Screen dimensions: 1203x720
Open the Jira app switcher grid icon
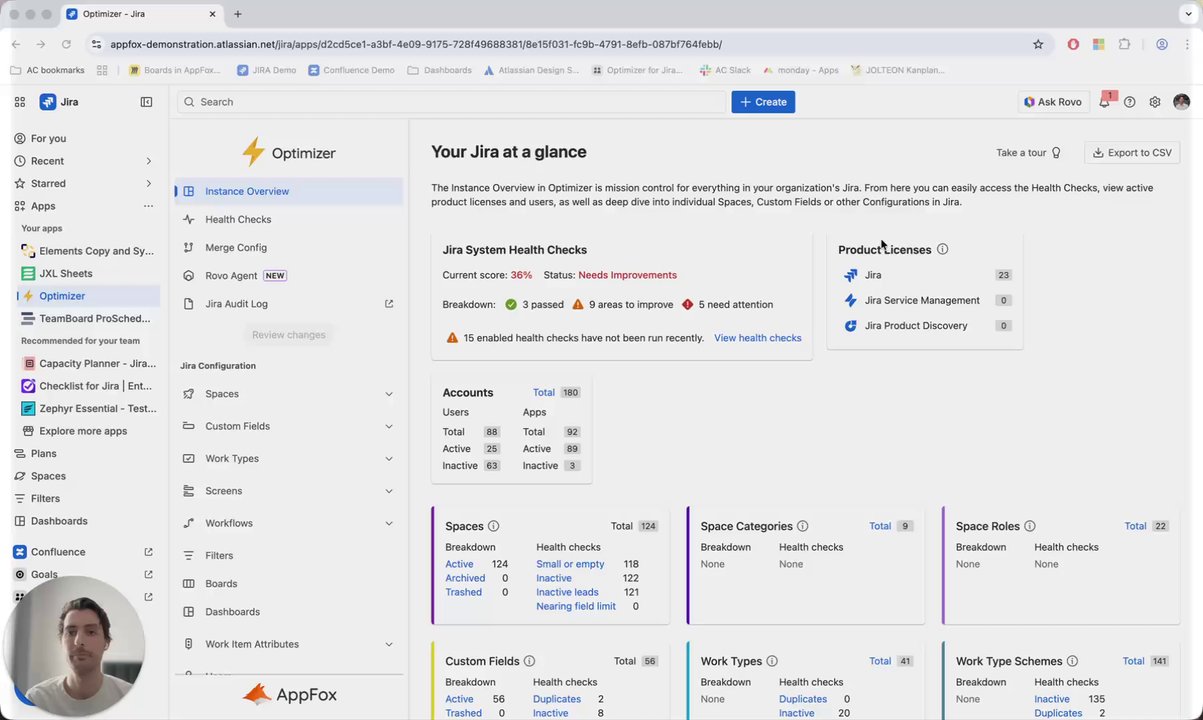click(x=20, y=102)
